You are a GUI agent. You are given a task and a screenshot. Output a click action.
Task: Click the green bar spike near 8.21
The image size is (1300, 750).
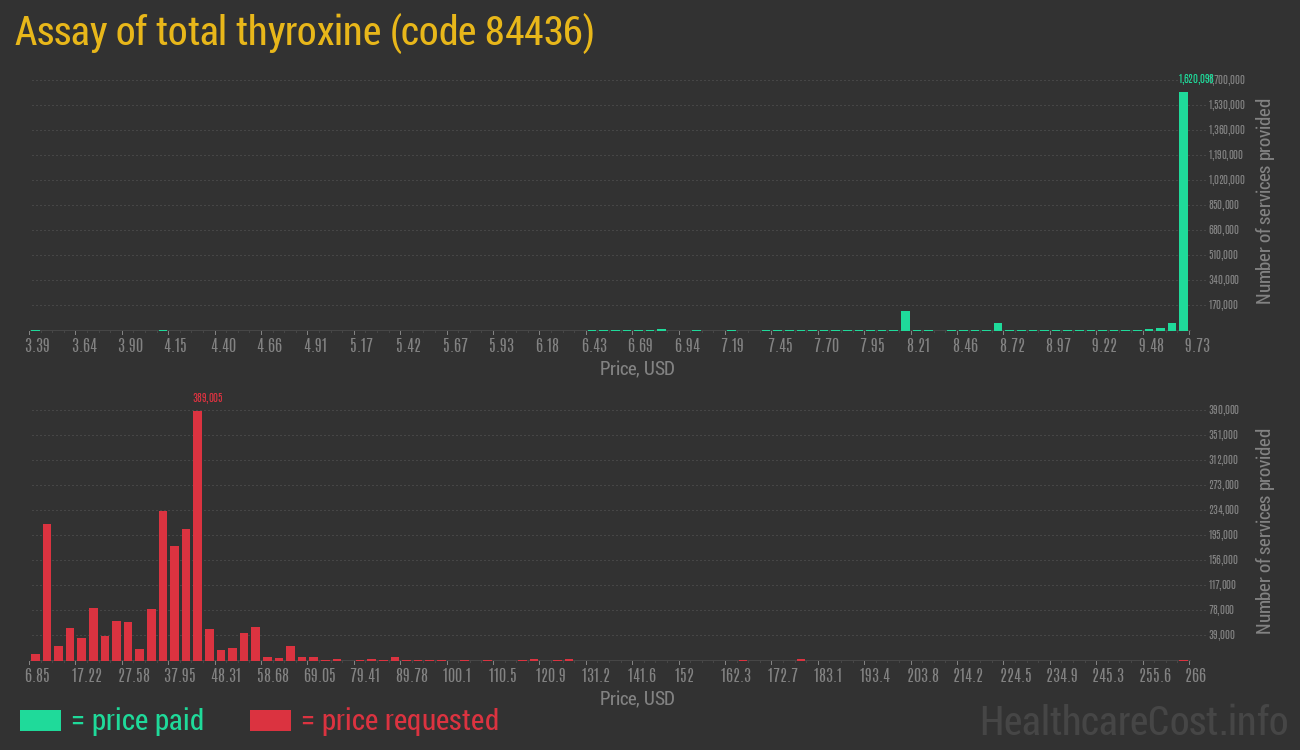pos(906,320)
